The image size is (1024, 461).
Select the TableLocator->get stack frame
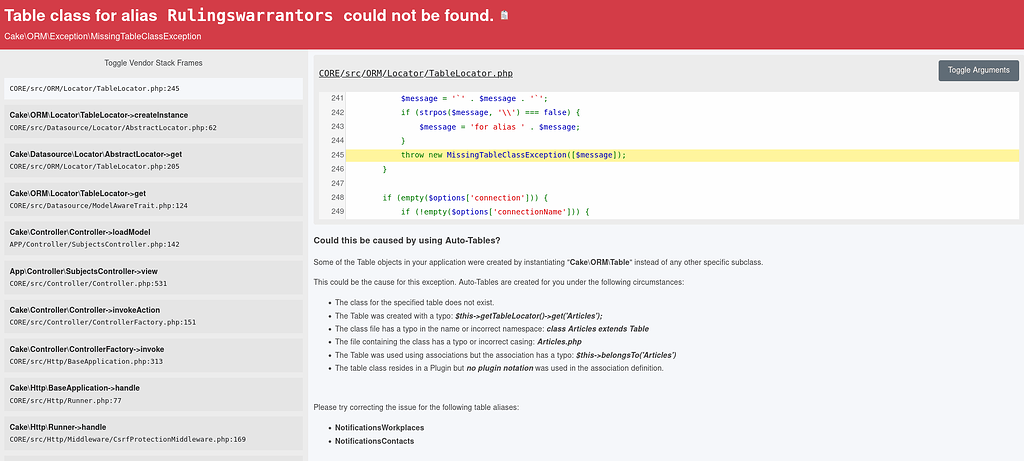pyautogui.click(x=153, y=199)
